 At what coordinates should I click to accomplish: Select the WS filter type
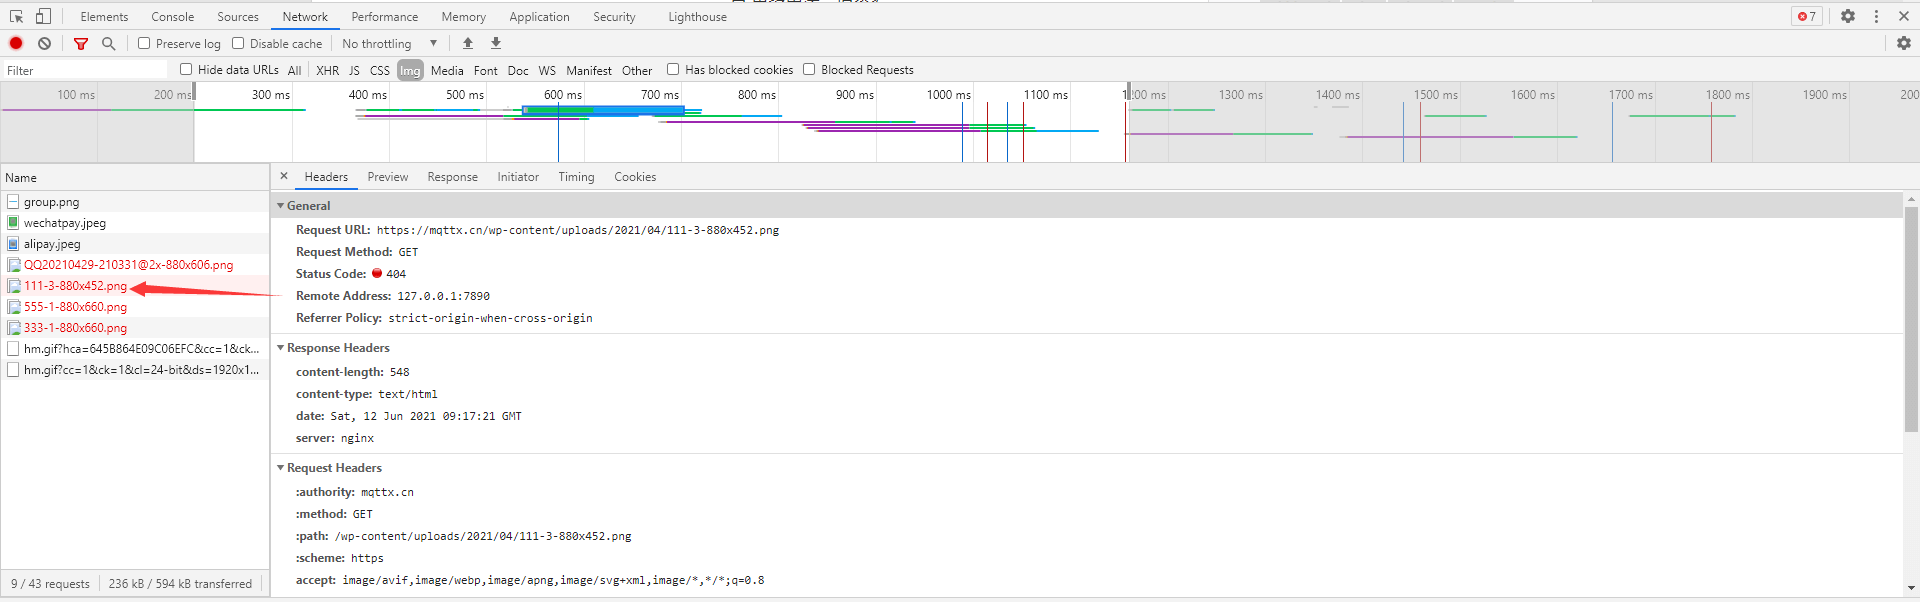pyautogui.click(x=547, y=70)
